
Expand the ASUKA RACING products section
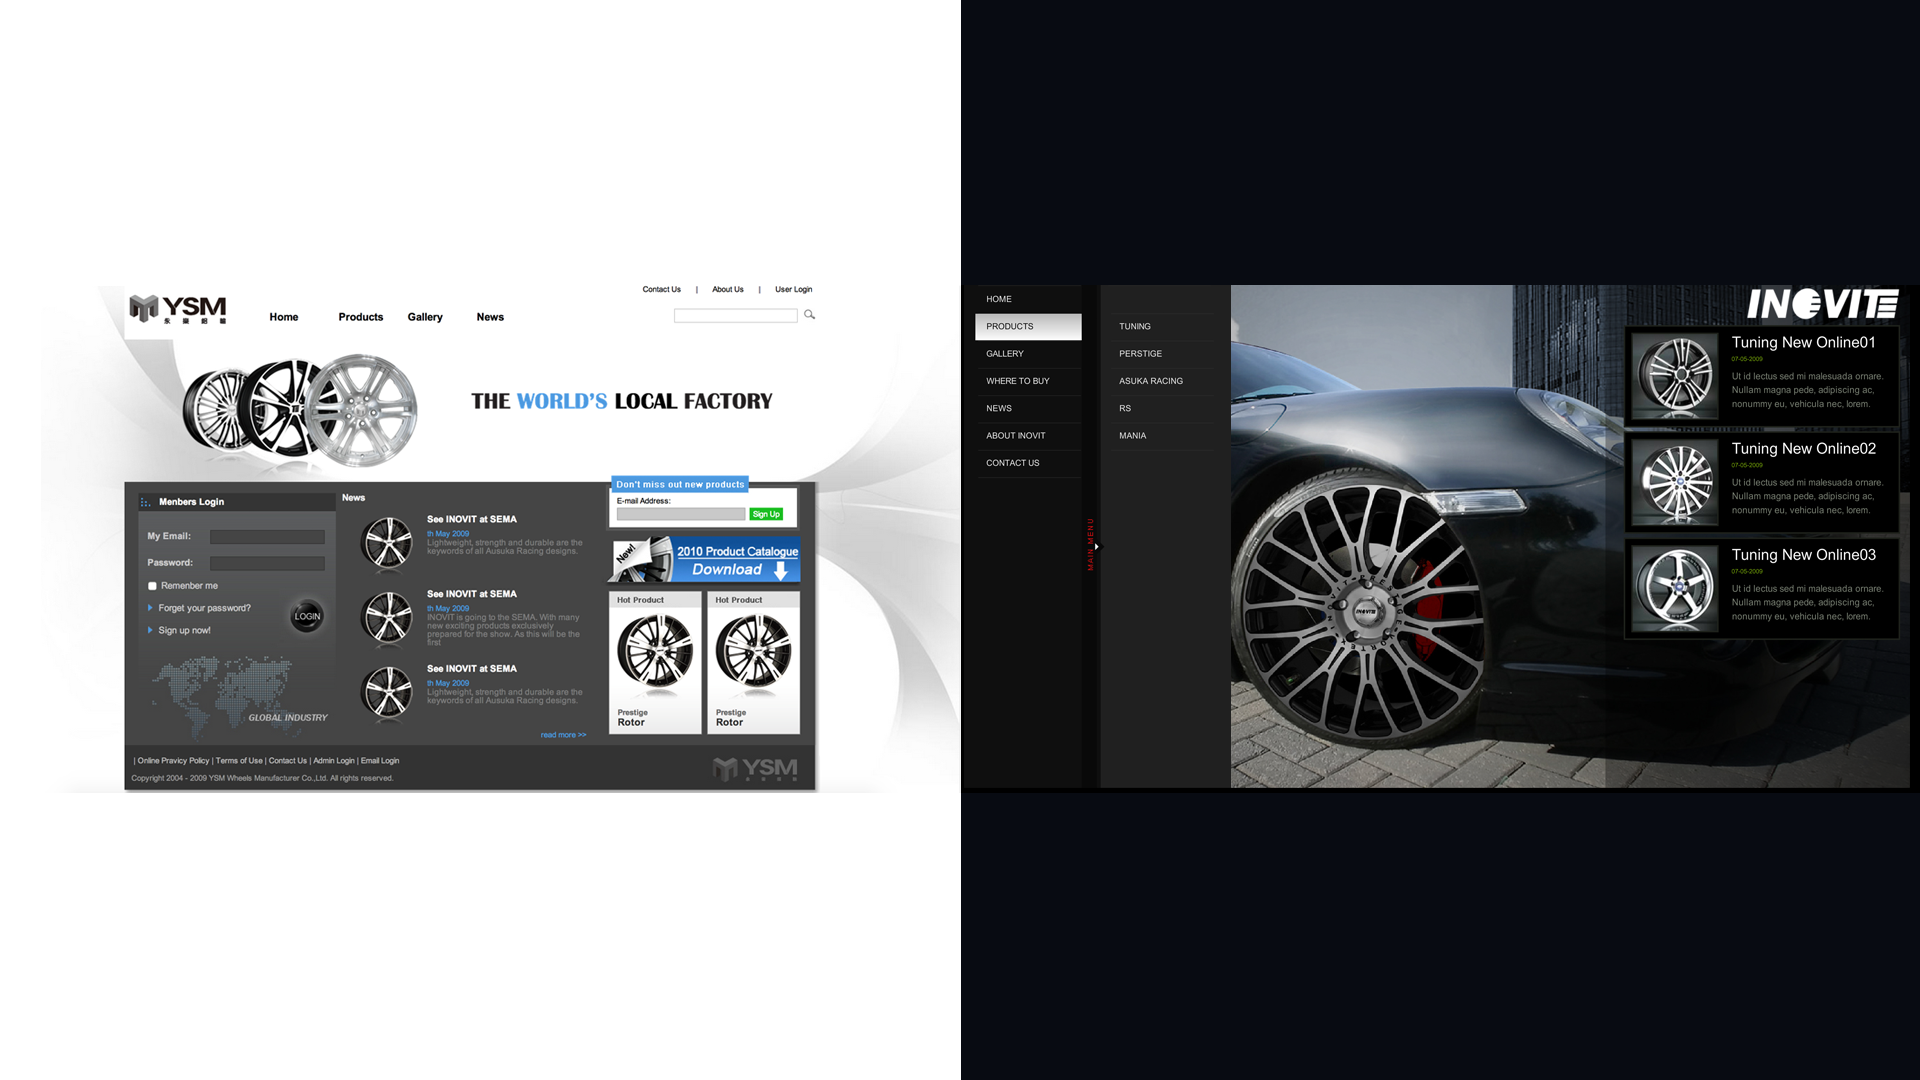[1150, 381]
